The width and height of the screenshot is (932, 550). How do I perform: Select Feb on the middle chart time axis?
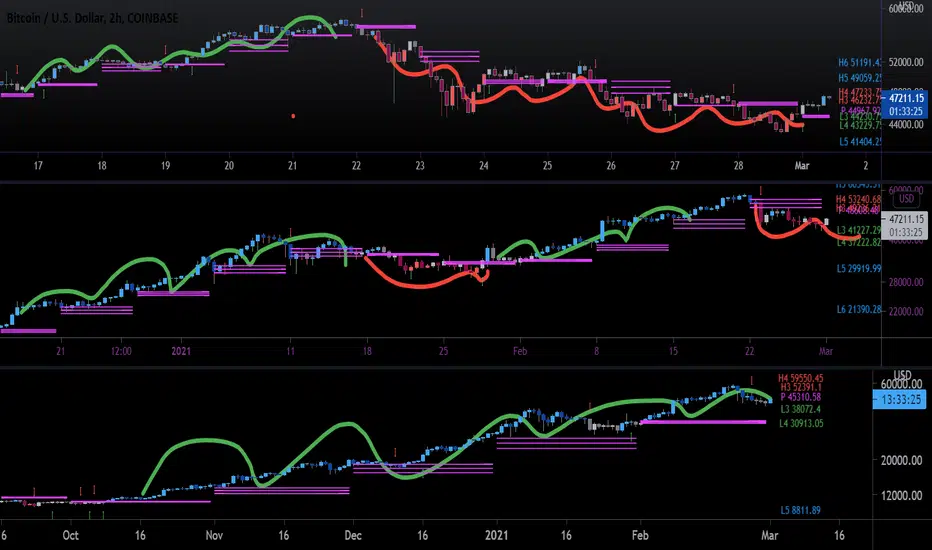pyautogui.click(x=520, y=351)
